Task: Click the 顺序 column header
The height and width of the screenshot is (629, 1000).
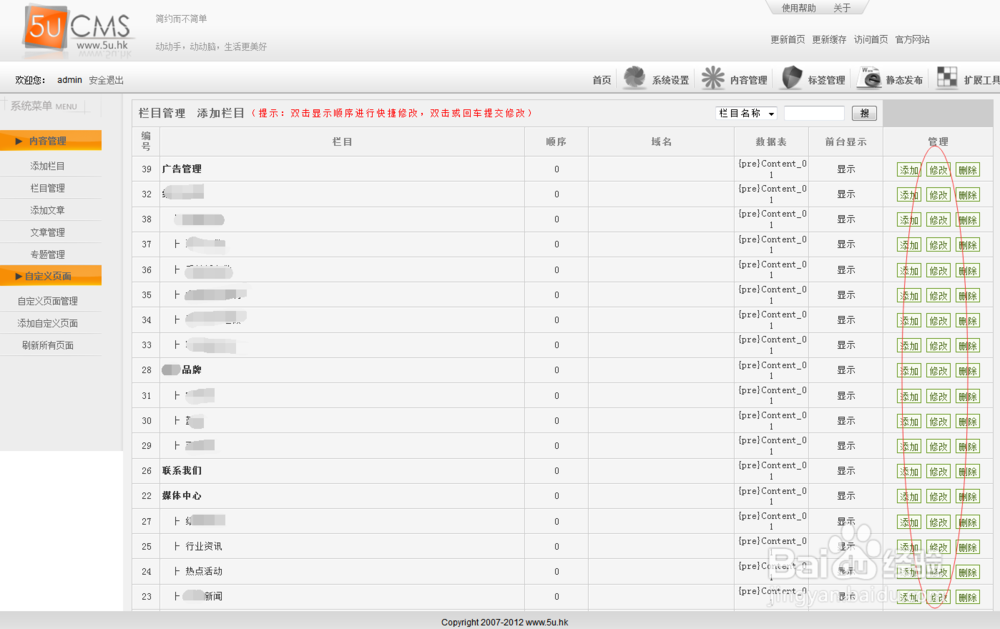Action: click(x=556, y=142)
